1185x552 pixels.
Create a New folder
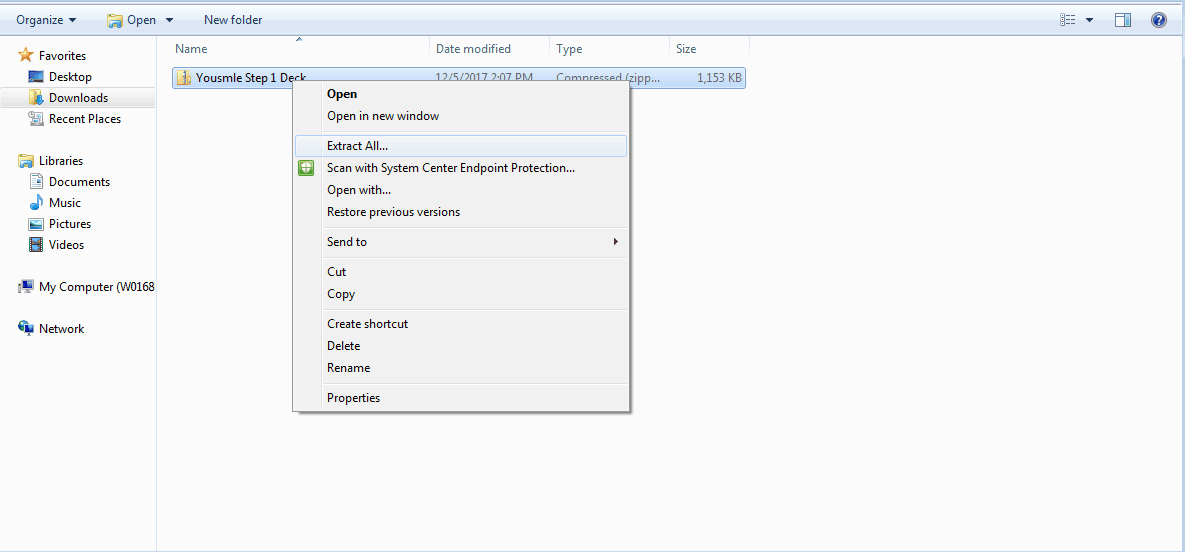pos(233,20)
